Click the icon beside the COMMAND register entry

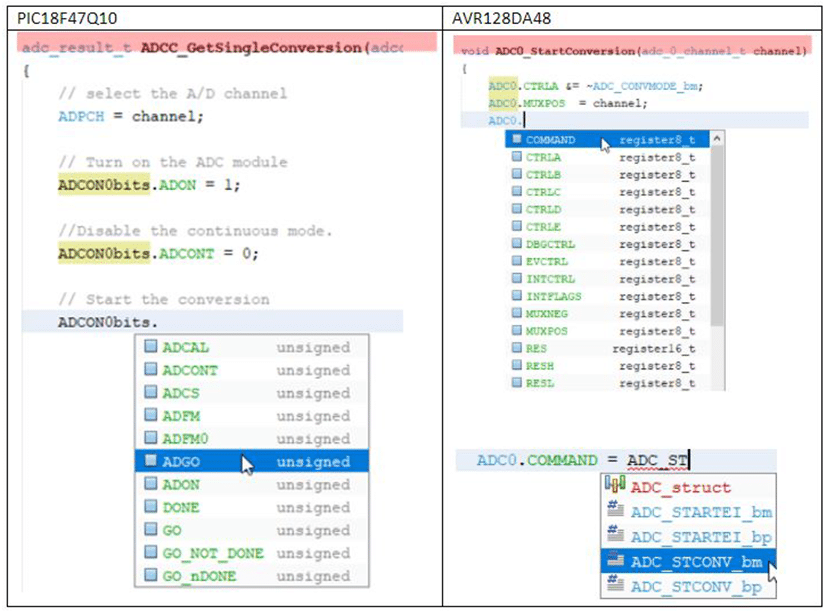point(516,140)
